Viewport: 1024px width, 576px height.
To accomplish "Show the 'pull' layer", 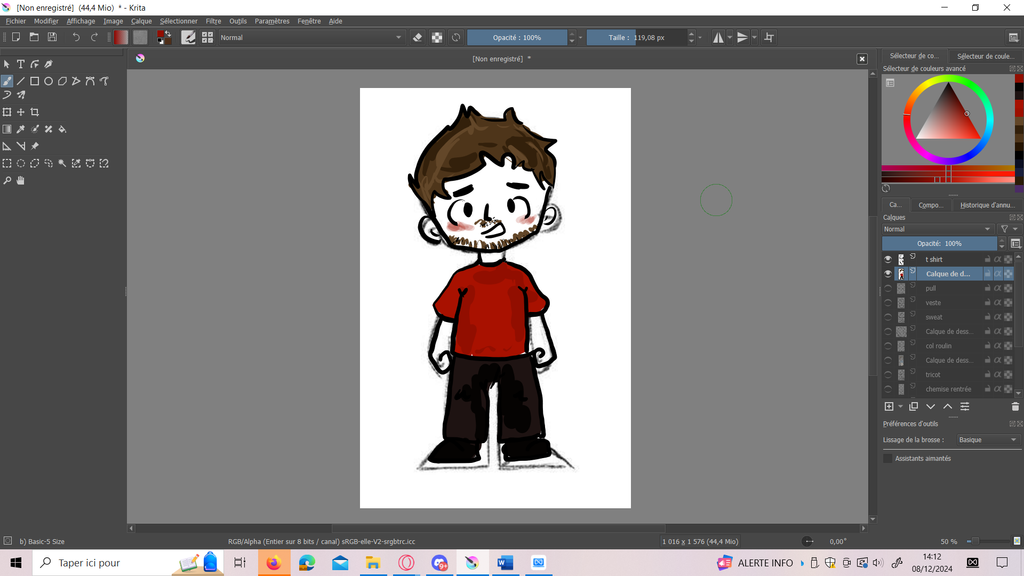I will [x=887, y=288].
